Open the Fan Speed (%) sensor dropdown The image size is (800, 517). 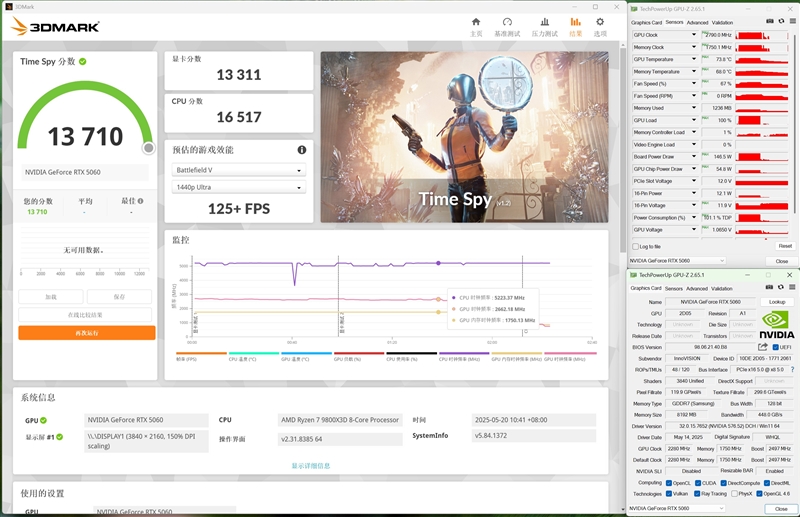click(693, 84)
